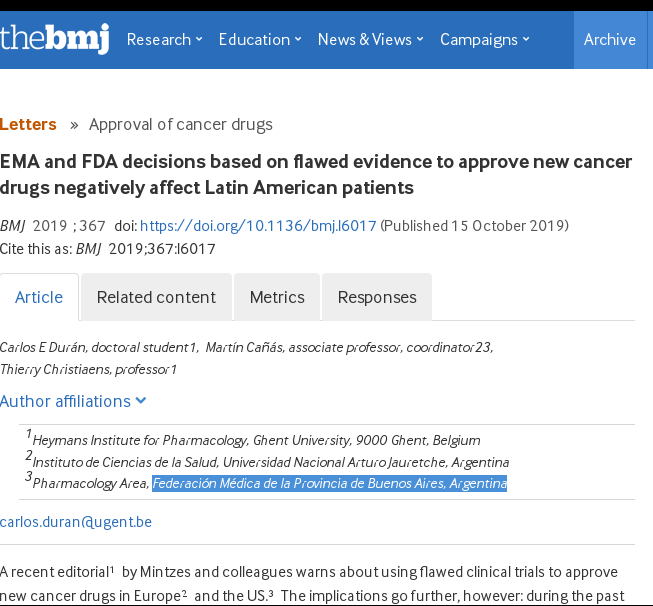The height and width of the screenshot is (606, 653).
Task: Open the article DOI link
Action: (258, 226)
